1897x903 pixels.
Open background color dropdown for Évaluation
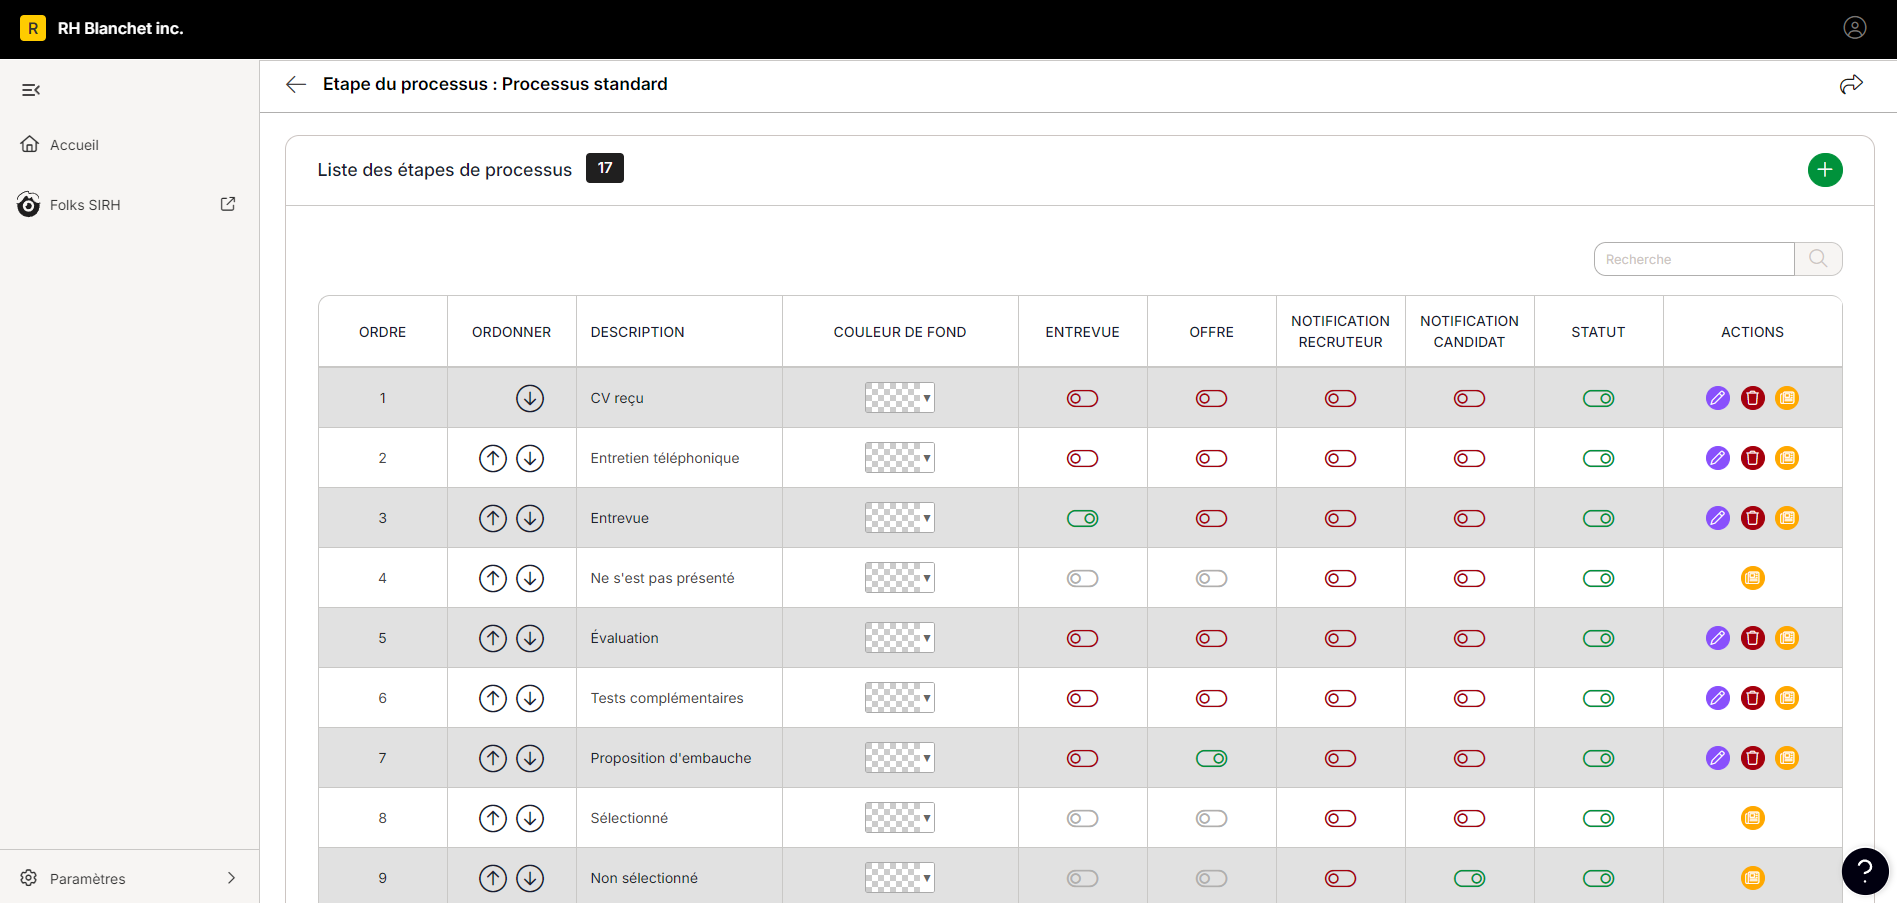pyautogui.click(x=900, y=638)
